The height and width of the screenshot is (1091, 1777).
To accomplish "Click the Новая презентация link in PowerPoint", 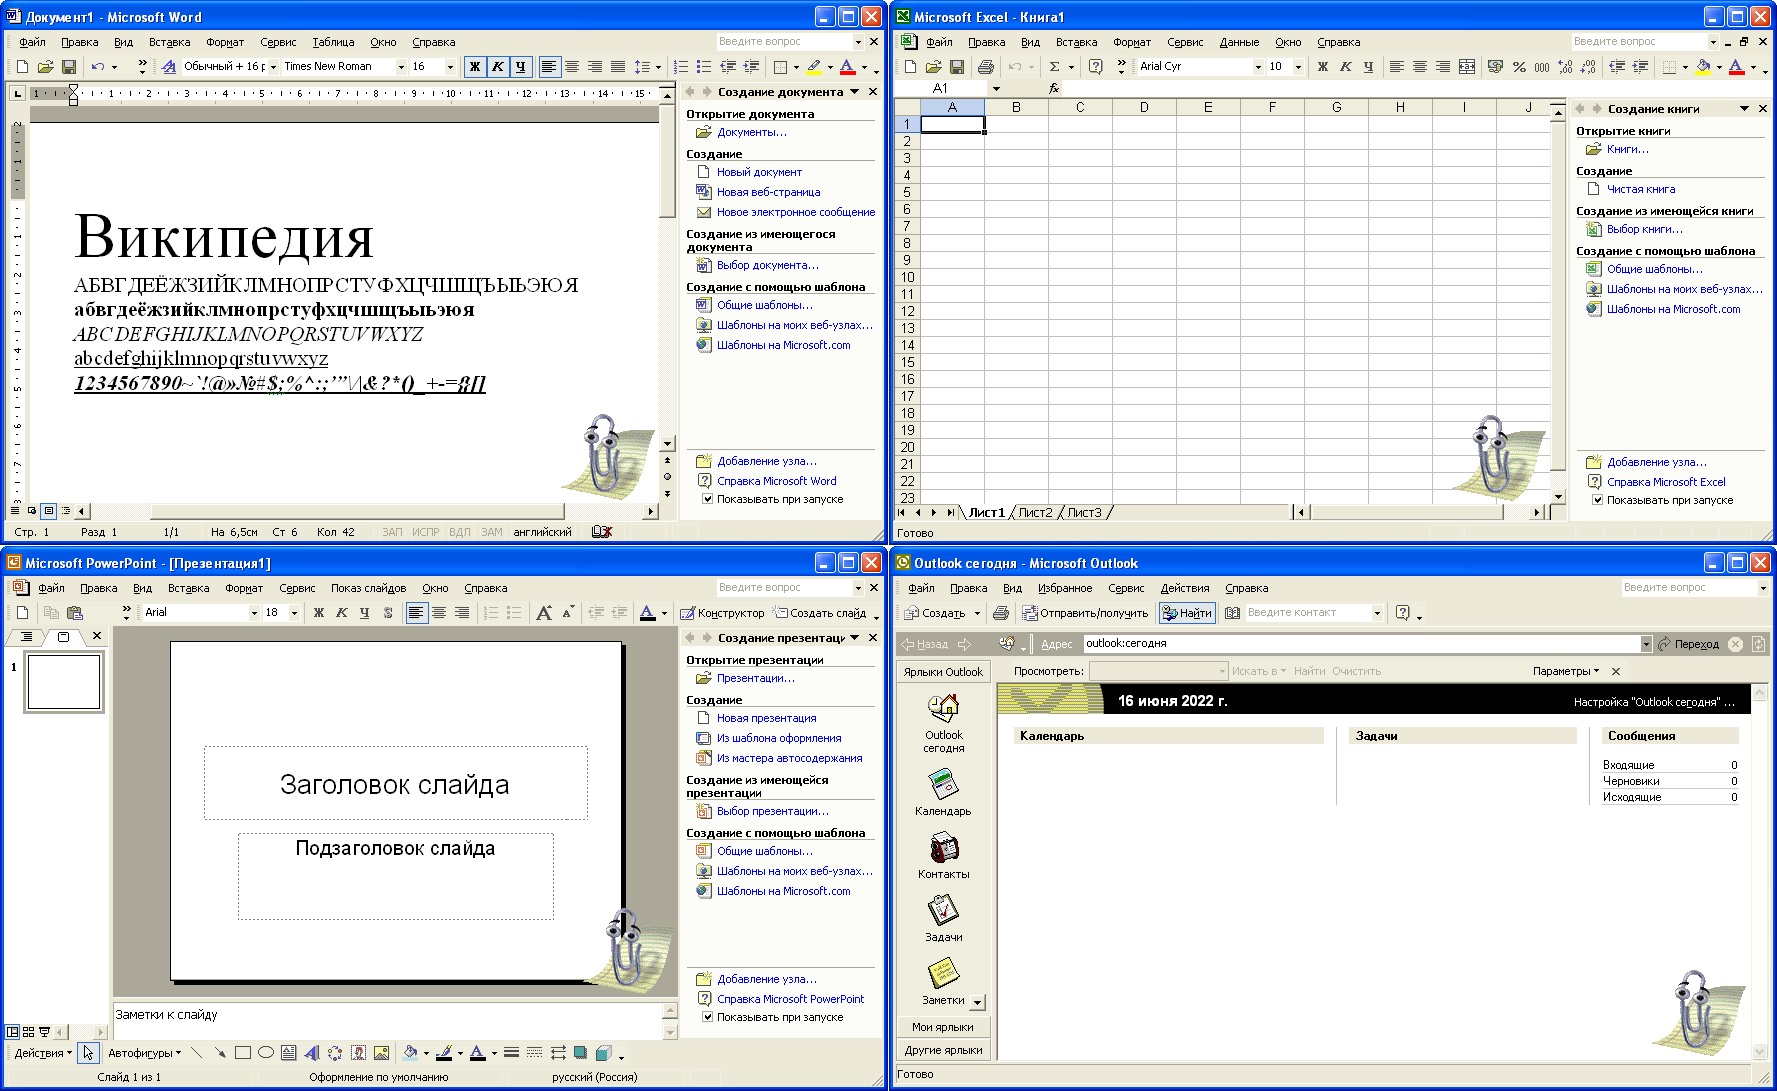I will click(x=766, y=718).
